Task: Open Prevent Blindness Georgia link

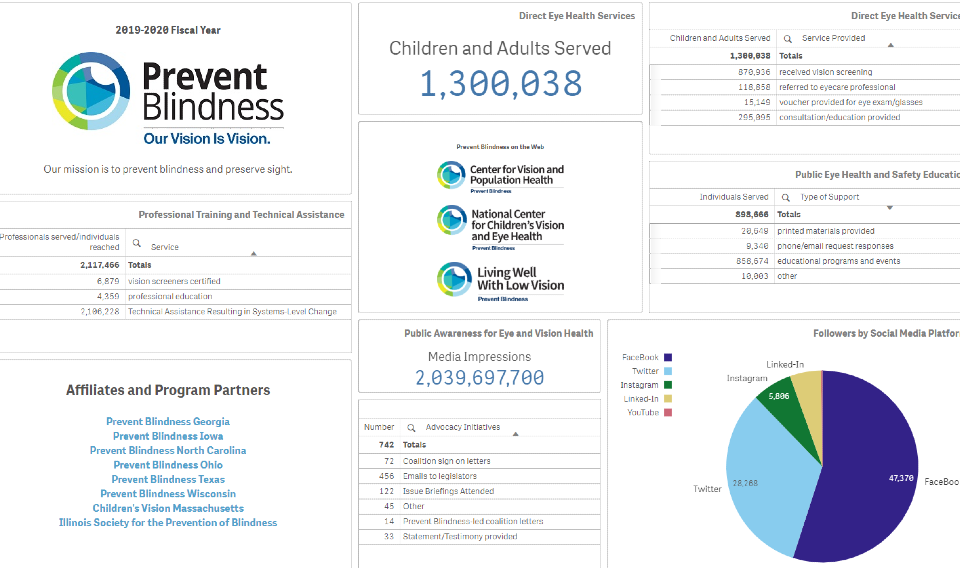Action: pos(168,422)
